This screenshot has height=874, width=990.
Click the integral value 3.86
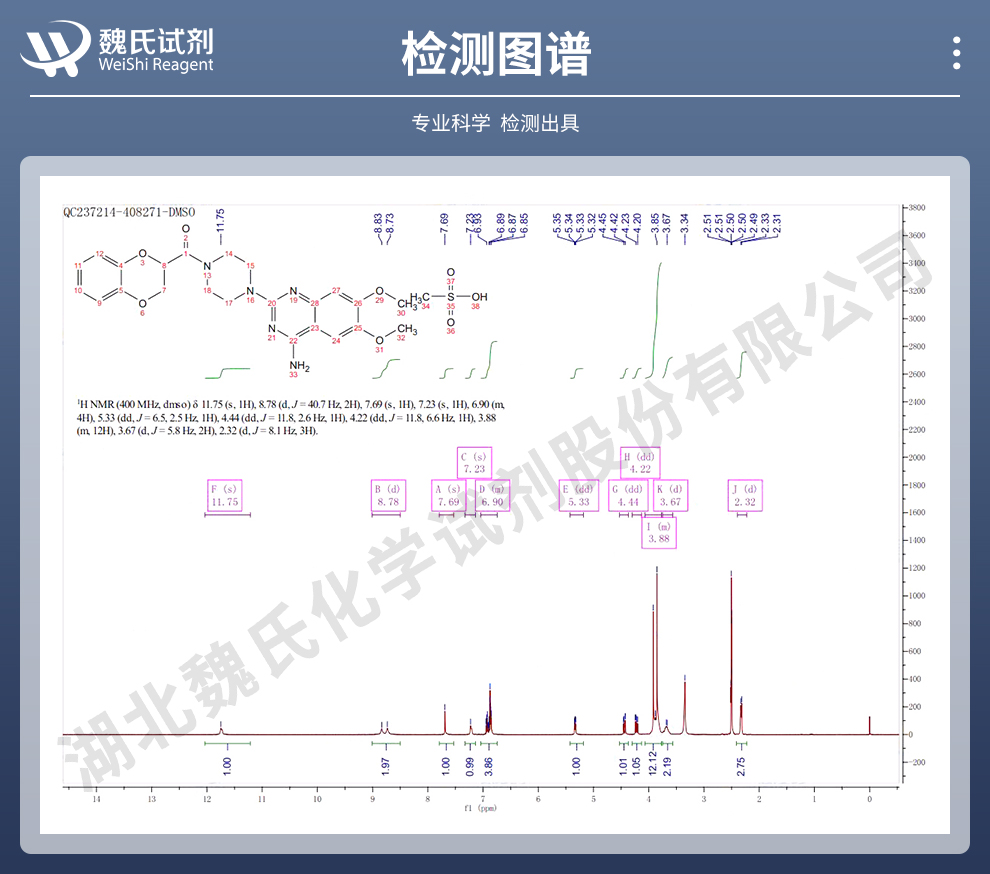click(489, 766)
